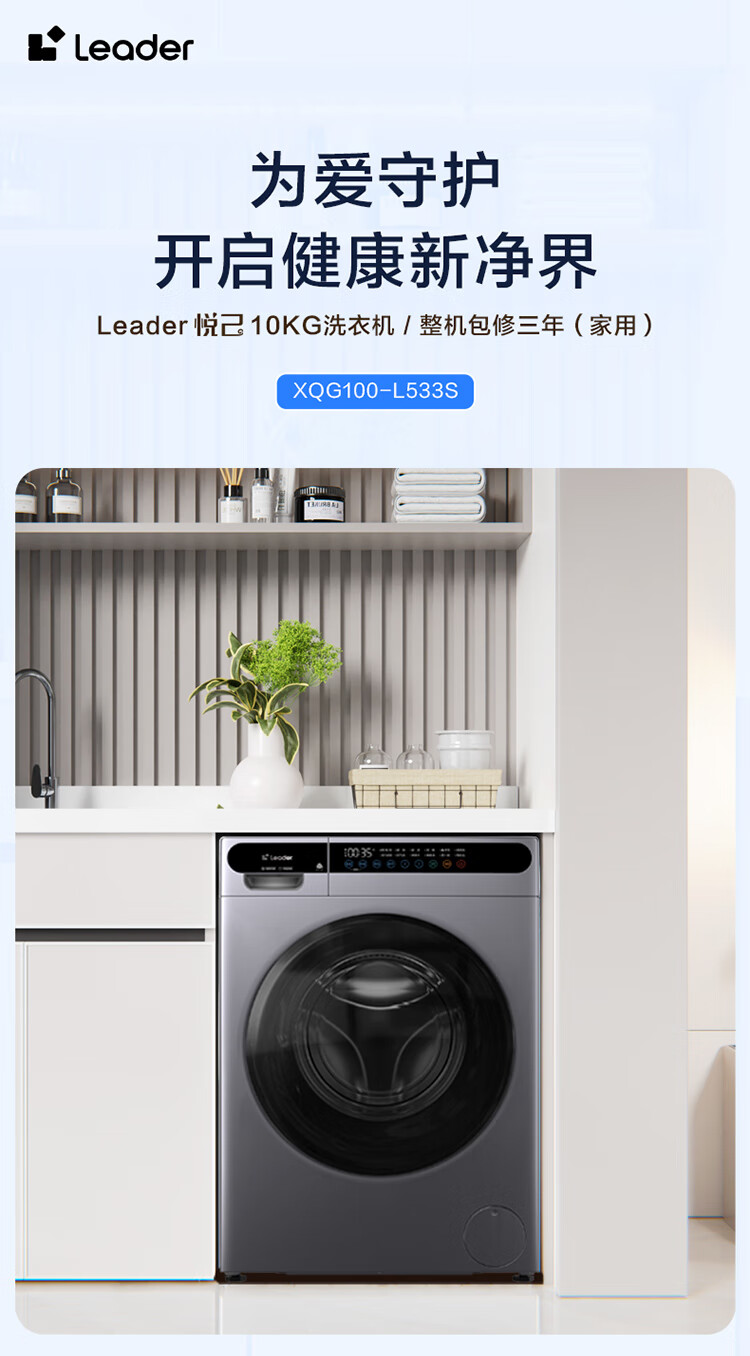Image resolution: width=750 pixels, height=1356 pixels.
Task: Click the headline text 为爱守护
Action: pyautogui.click(x=375, y=180)
